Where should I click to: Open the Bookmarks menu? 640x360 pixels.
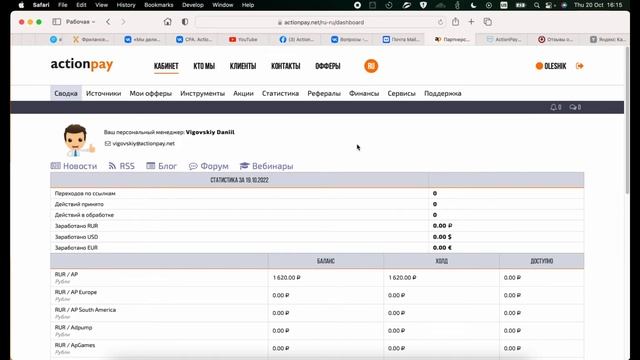click(159, 5)
